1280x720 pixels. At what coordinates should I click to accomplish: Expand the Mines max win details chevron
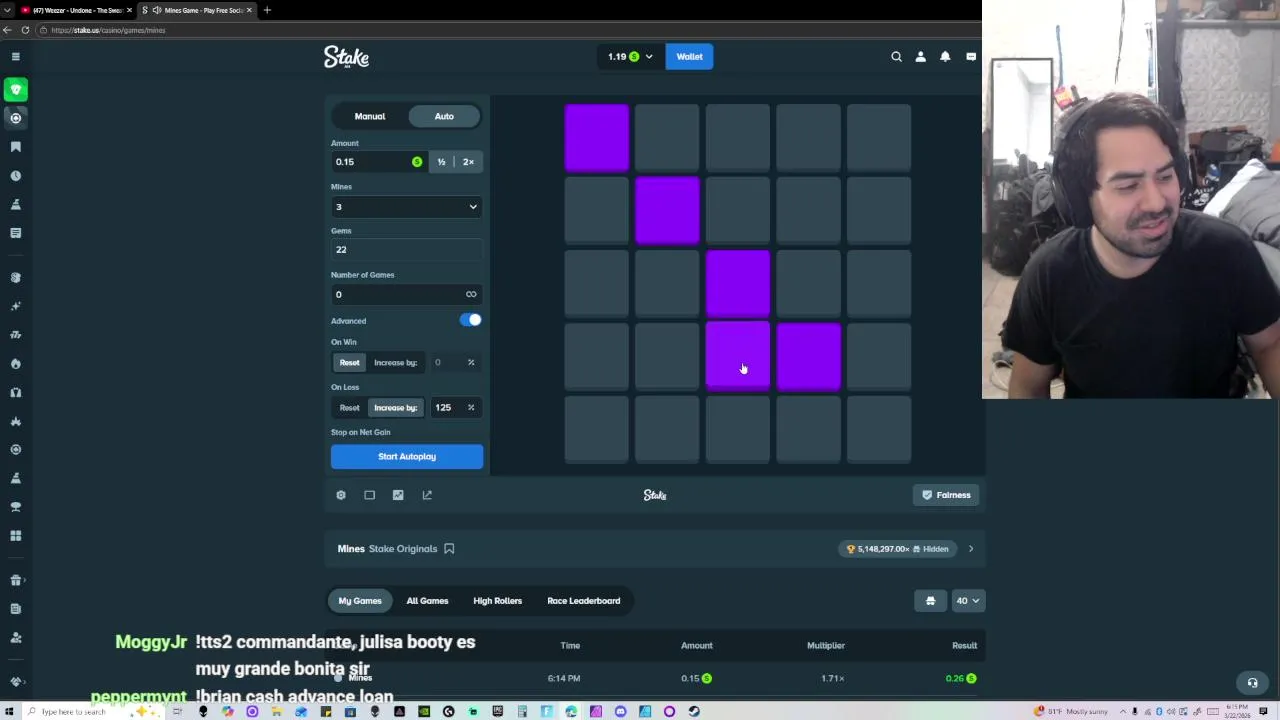coord(970,549)
